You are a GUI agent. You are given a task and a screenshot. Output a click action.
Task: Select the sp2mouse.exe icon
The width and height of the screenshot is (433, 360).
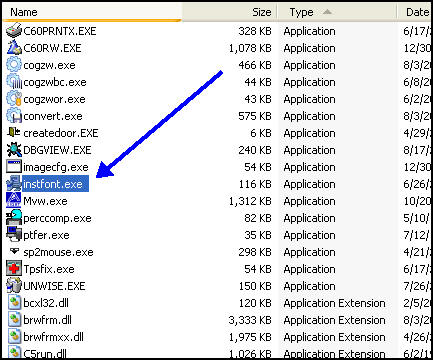(14, 251)
